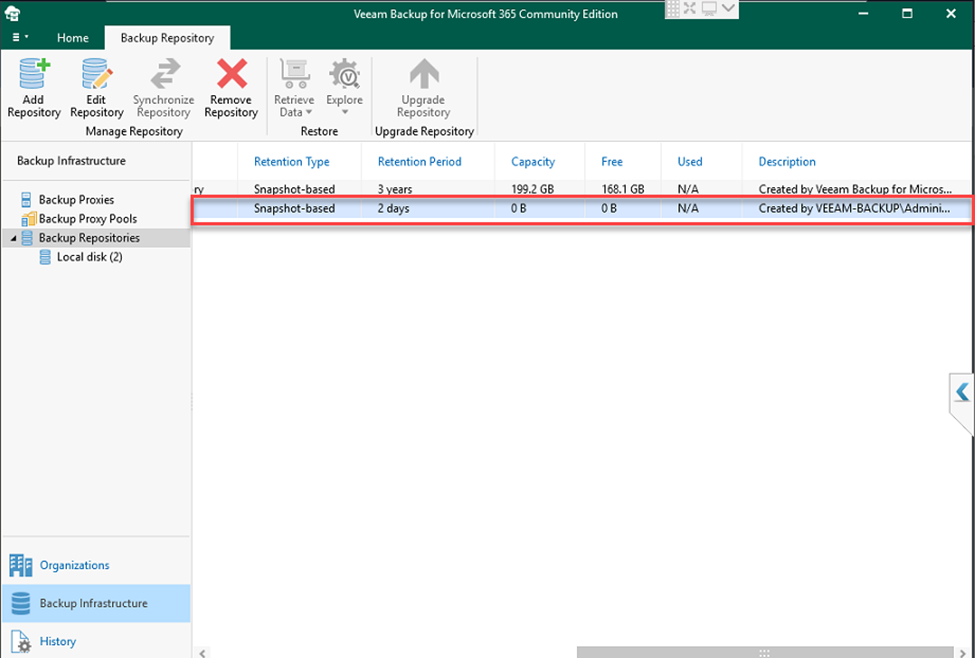Sort repositories by Retention Period column
The height and width of the screenshot is (658, 975).
click(x=419, y=161)
